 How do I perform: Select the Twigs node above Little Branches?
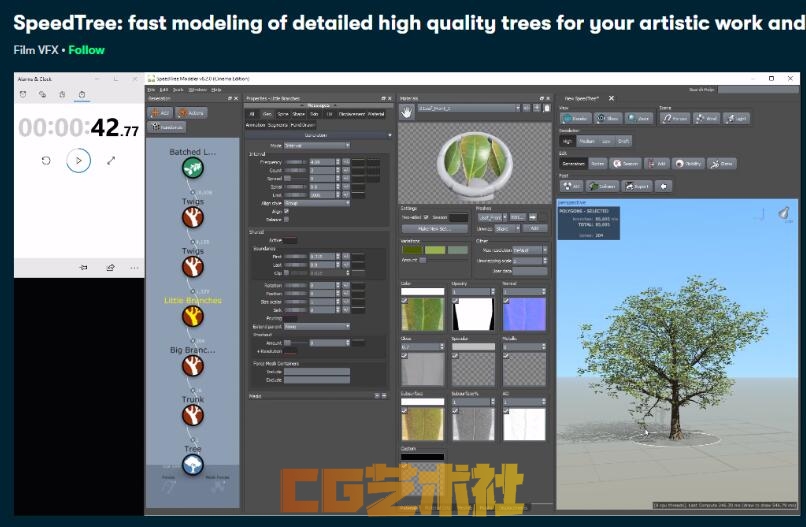click(x=193, y=266)
